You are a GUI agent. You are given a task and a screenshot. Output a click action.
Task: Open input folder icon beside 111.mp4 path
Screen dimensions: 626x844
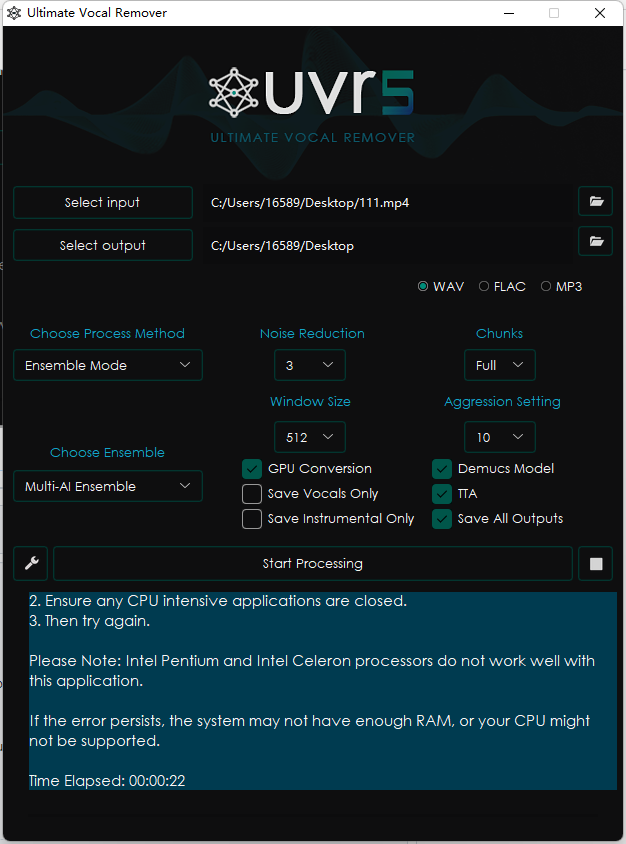click(595, 202)
